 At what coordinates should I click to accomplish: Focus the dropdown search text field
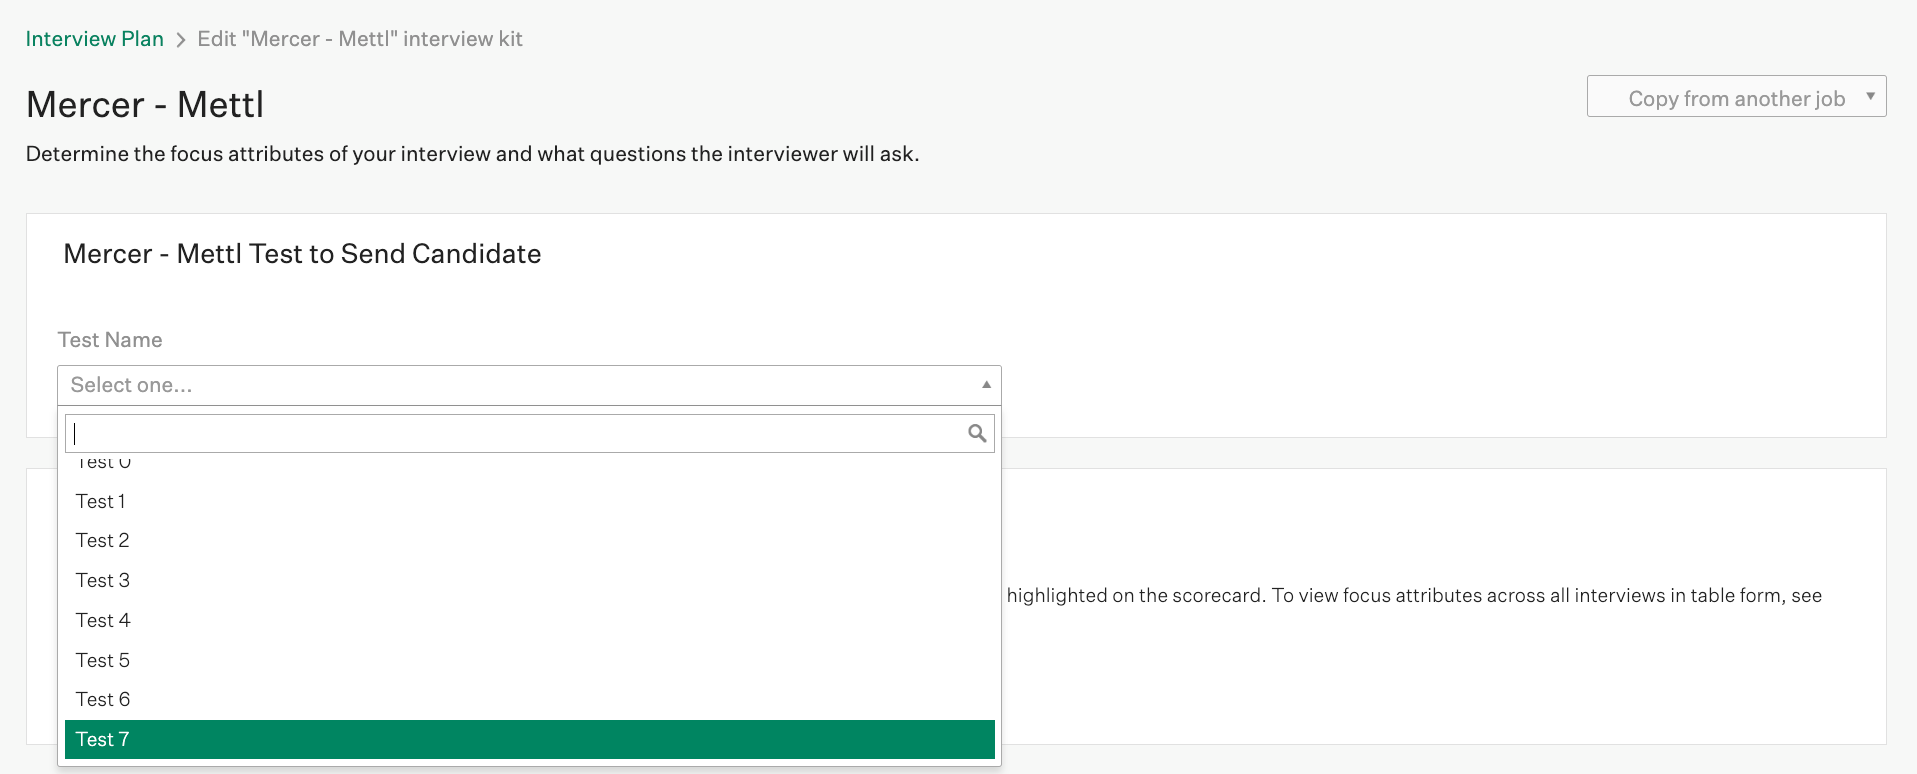[515, 434]
